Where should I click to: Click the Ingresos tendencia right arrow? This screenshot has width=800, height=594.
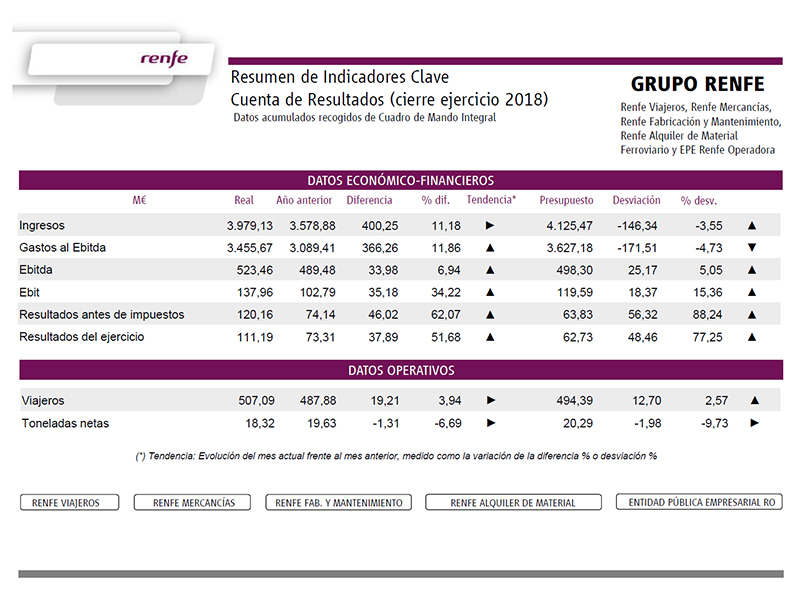pyautogui.click(x=490, y=226)
